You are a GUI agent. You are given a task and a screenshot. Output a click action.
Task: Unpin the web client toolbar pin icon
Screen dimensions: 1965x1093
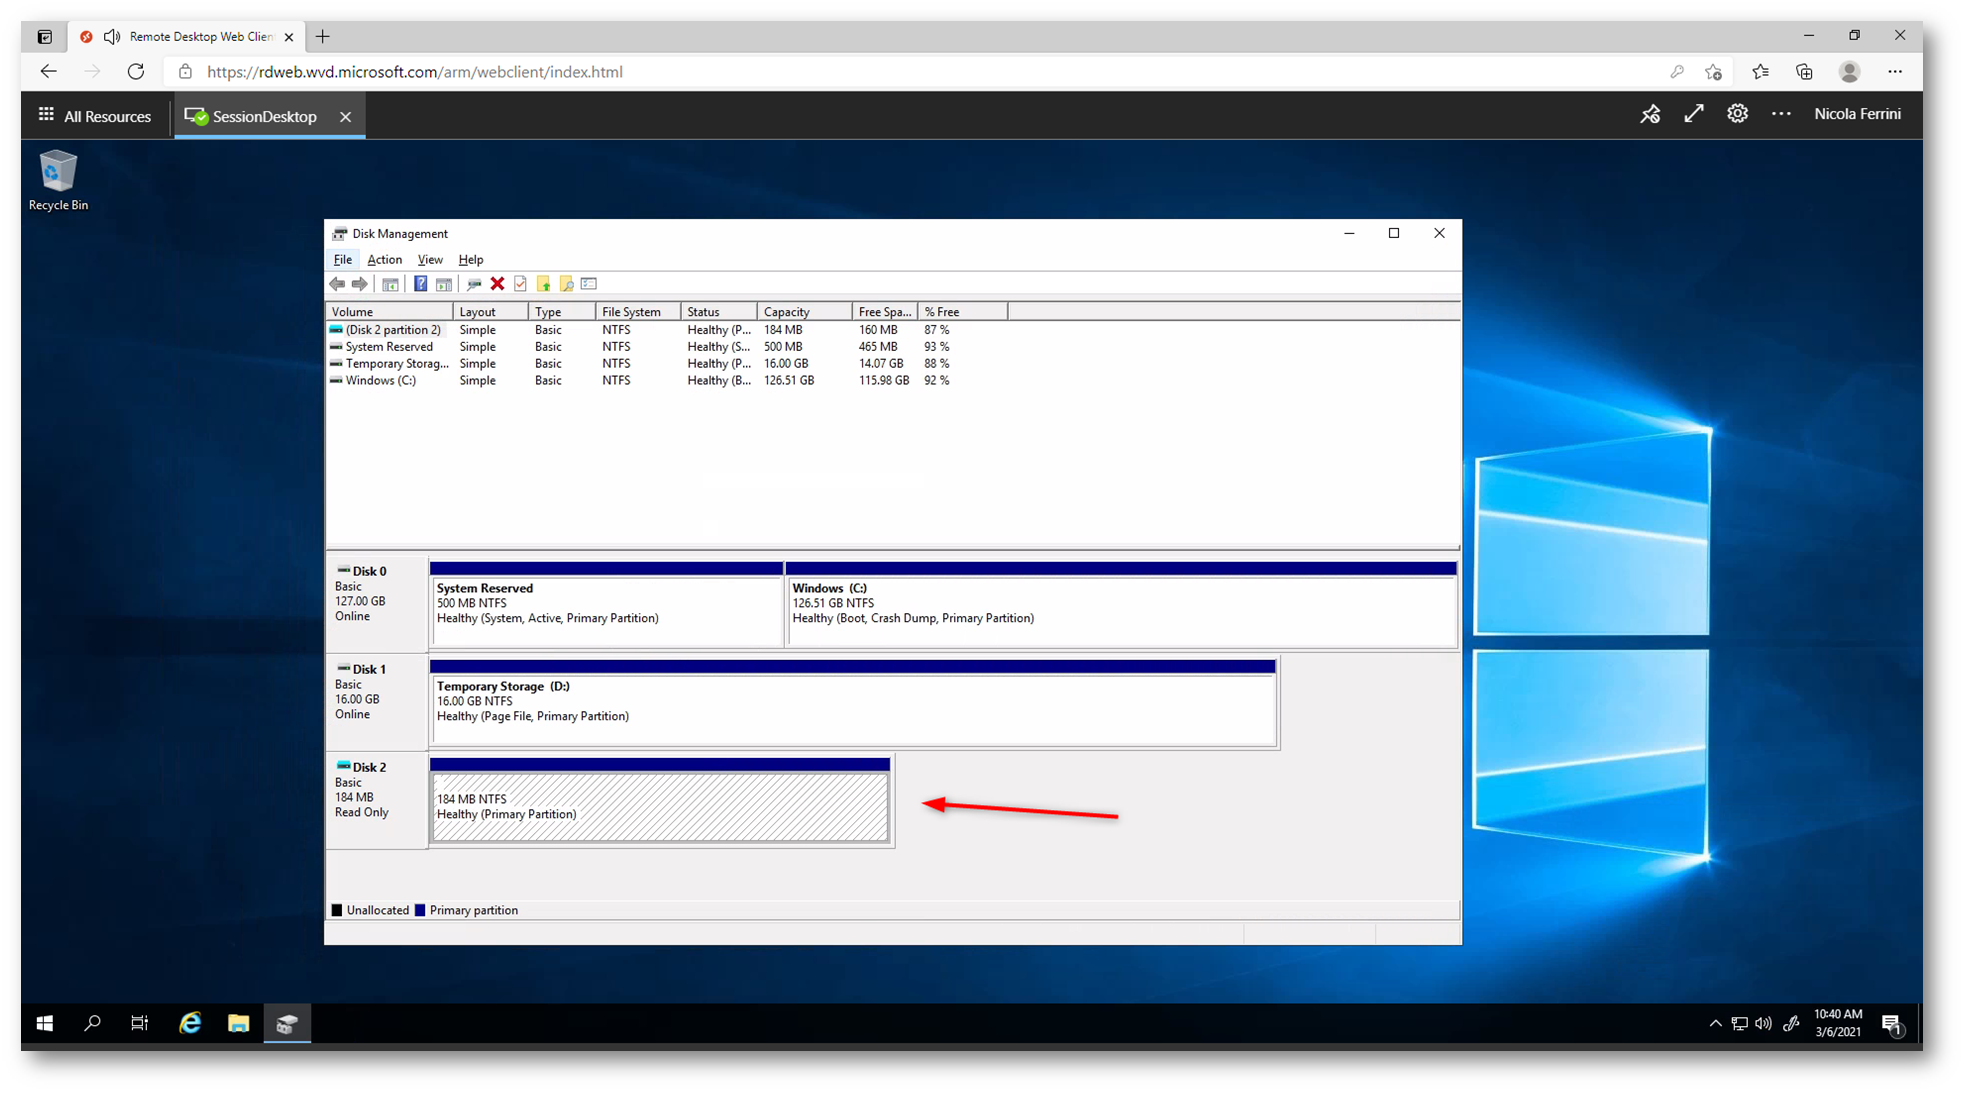pyautogui.click(x=1650, y=114)
